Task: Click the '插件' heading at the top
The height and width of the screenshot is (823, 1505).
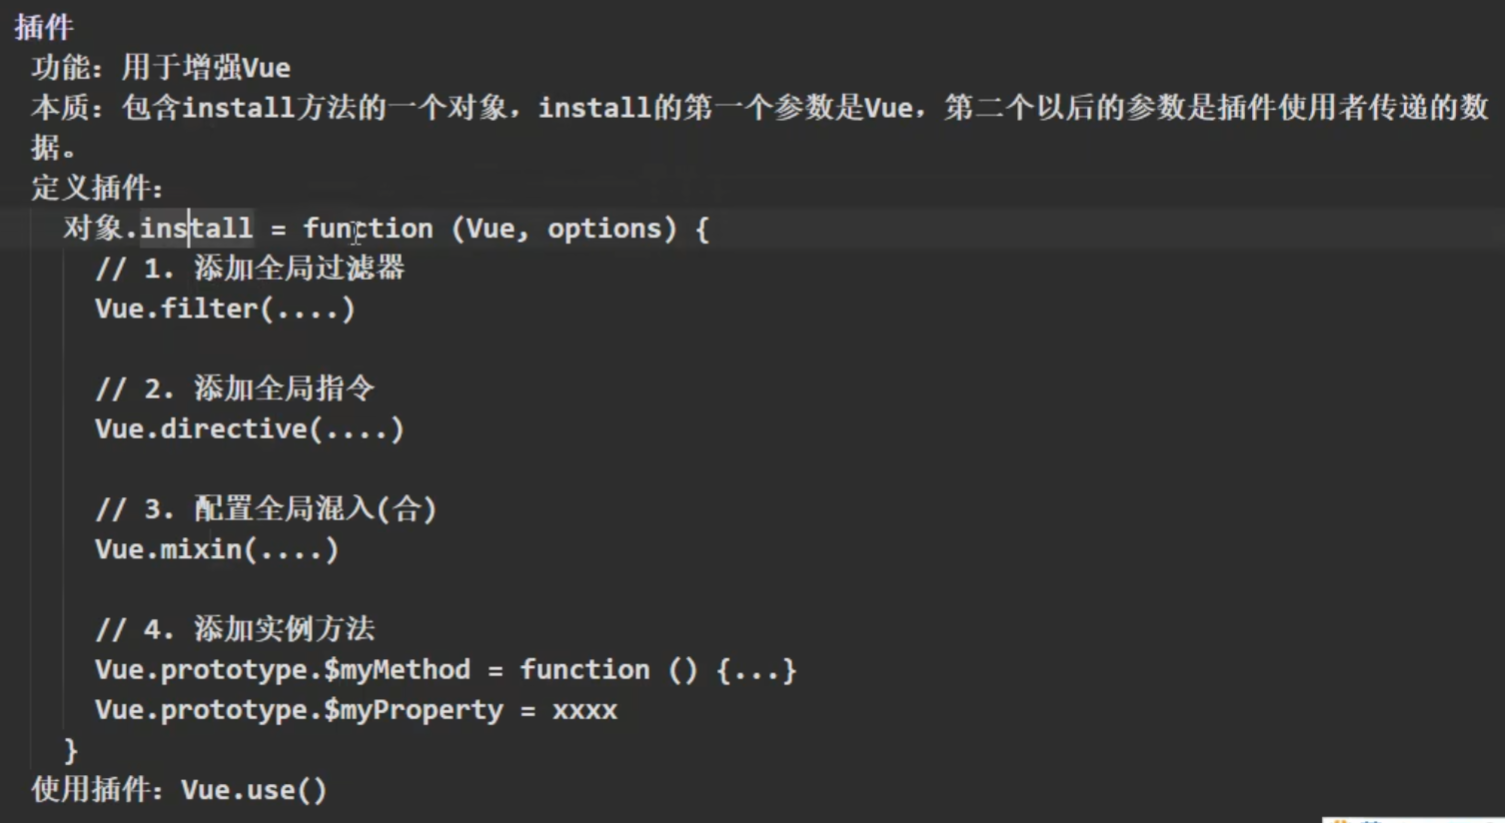Action: 44,27
